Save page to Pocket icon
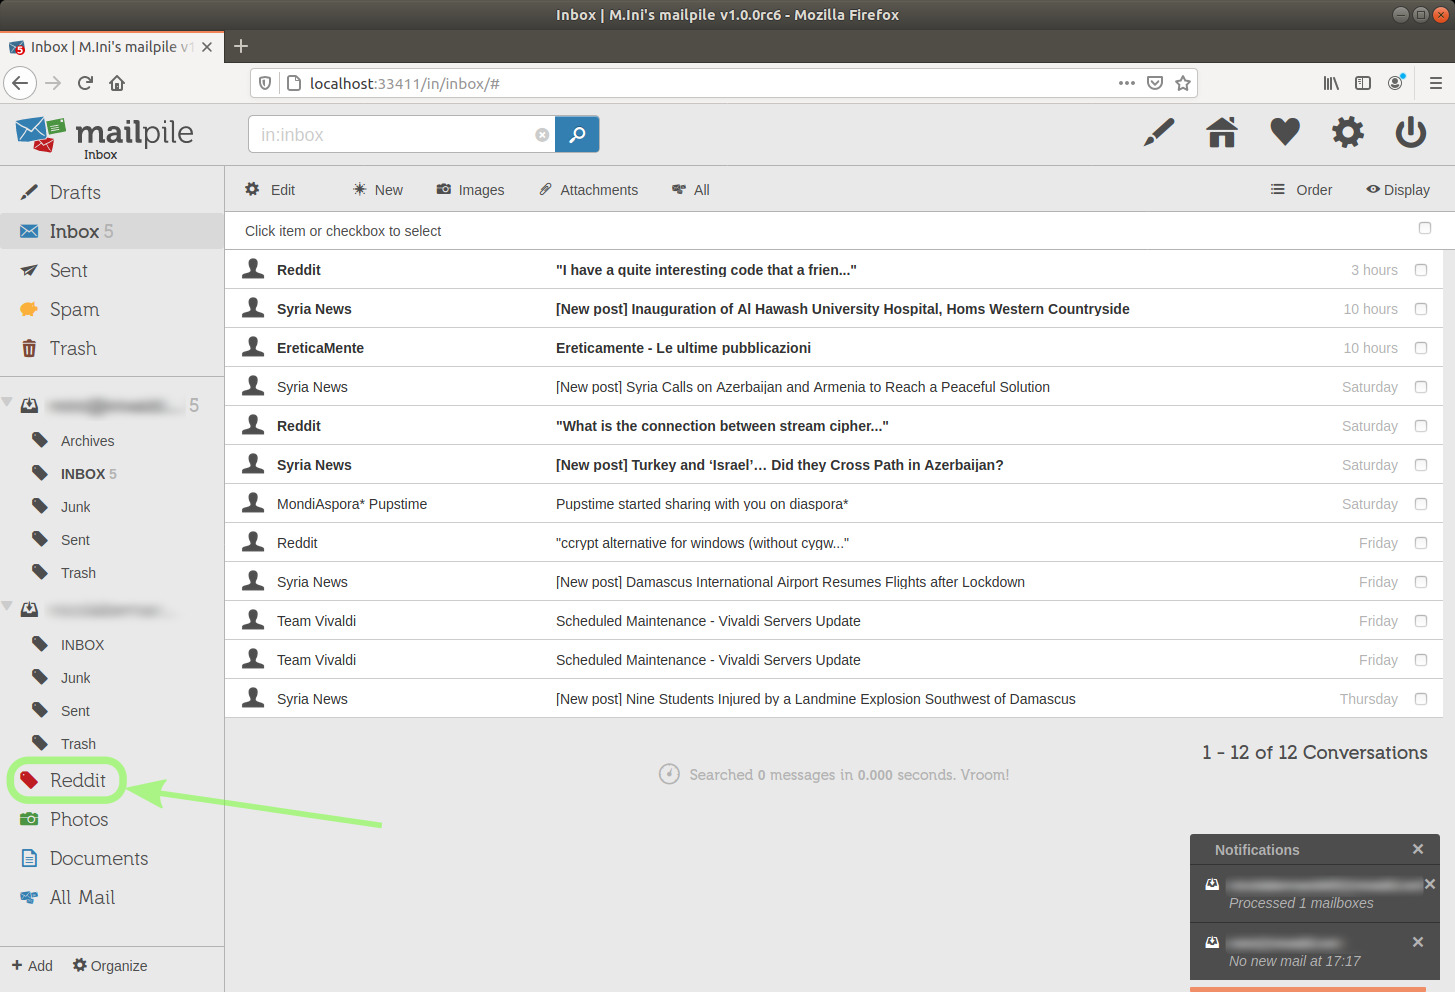Image resolution: width=1455 pixels, height=992 pixels. pos(1155,83)
